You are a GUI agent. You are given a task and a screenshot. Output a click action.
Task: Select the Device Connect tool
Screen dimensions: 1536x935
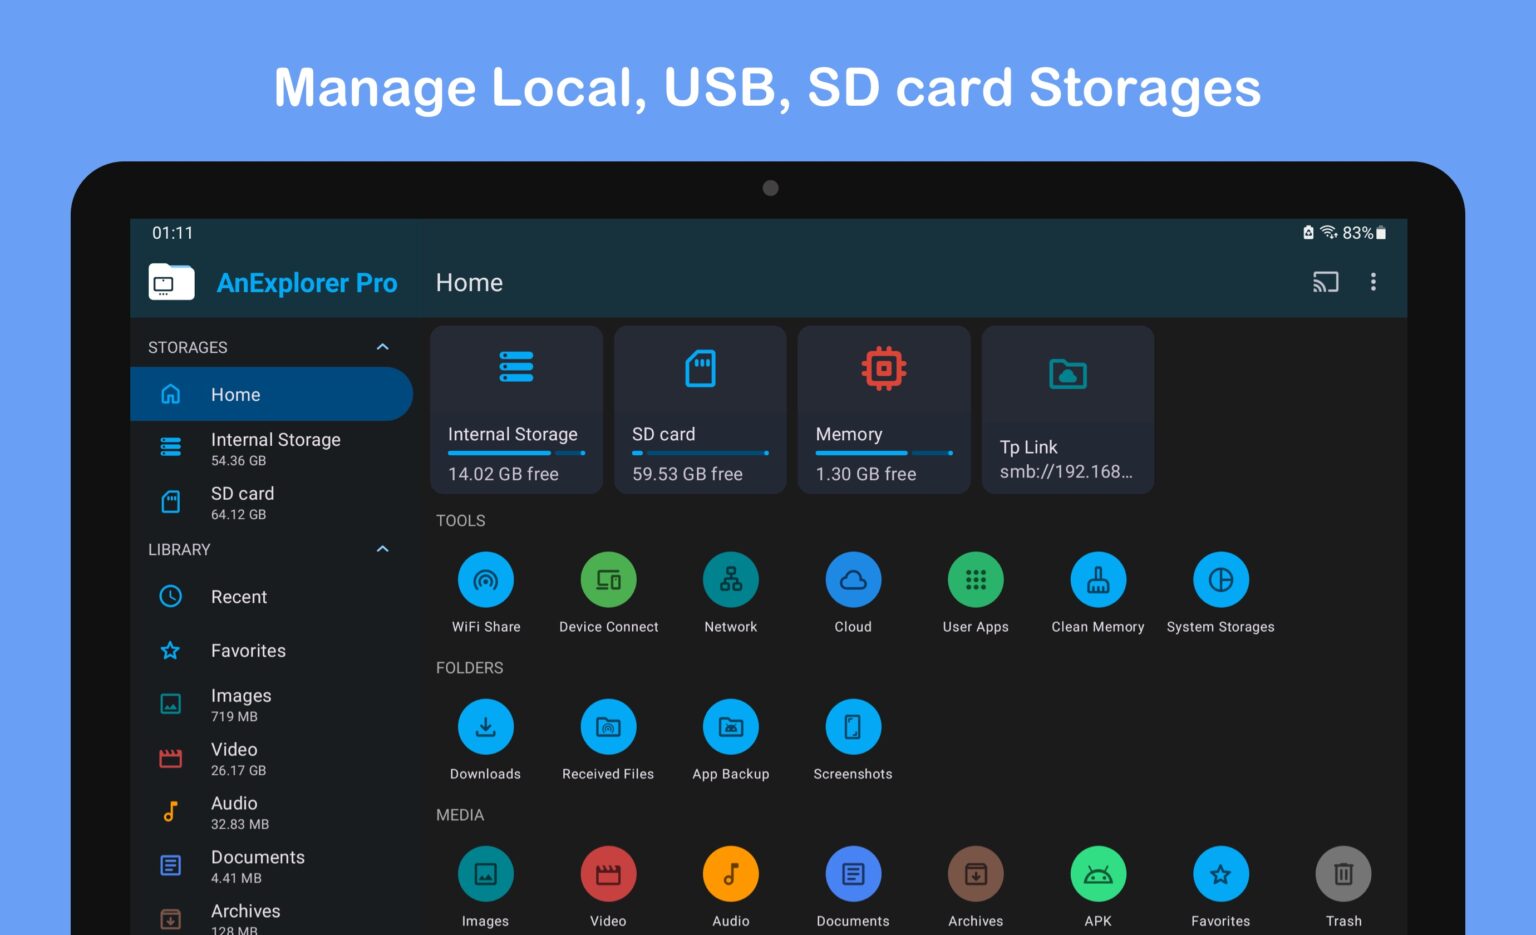[x=608, y=580]
